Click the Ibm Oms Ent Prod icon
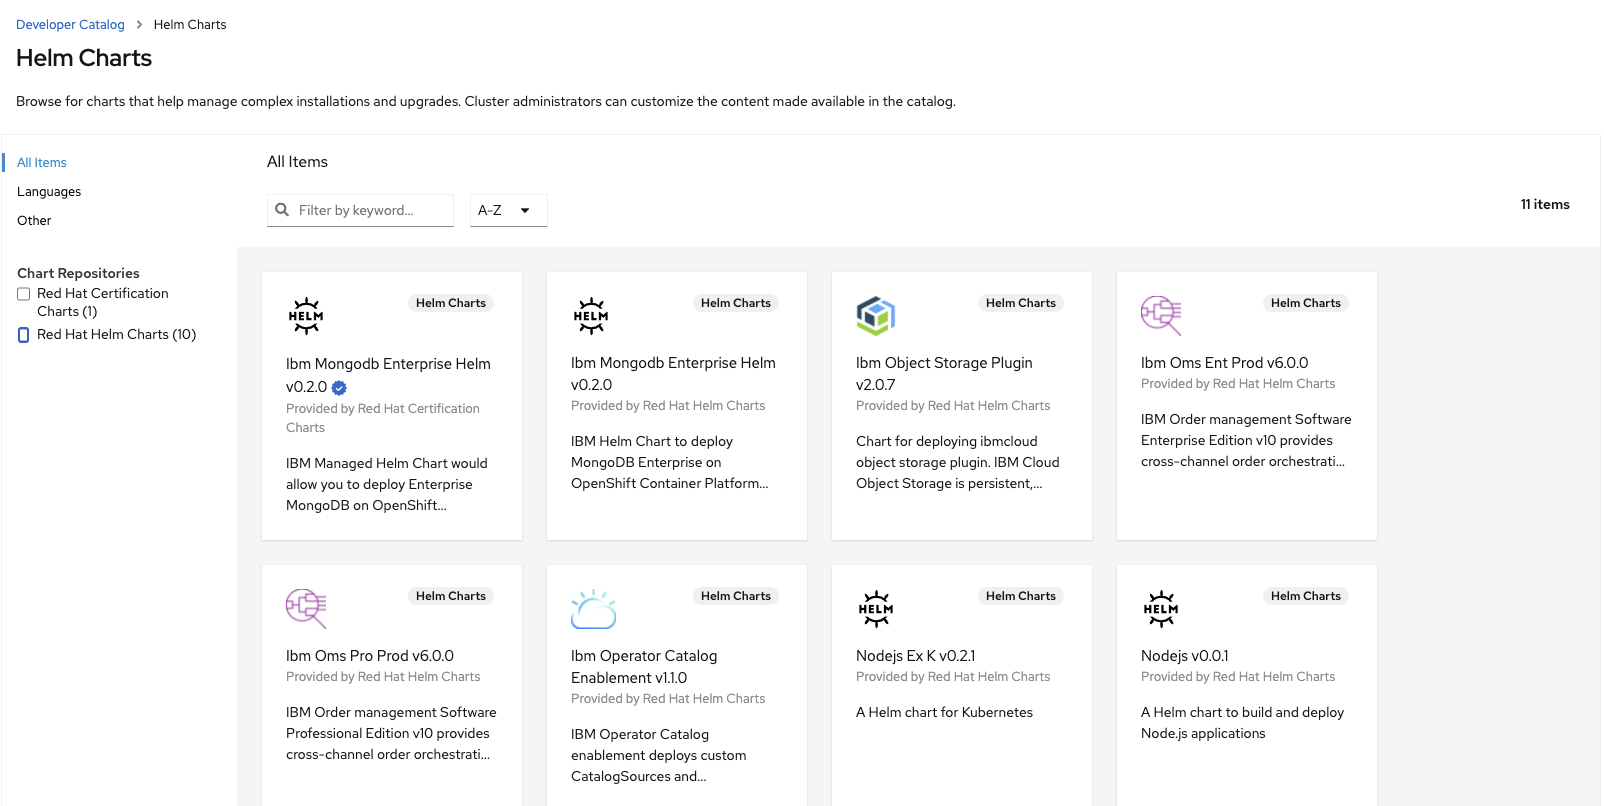 click(1161, 315)
